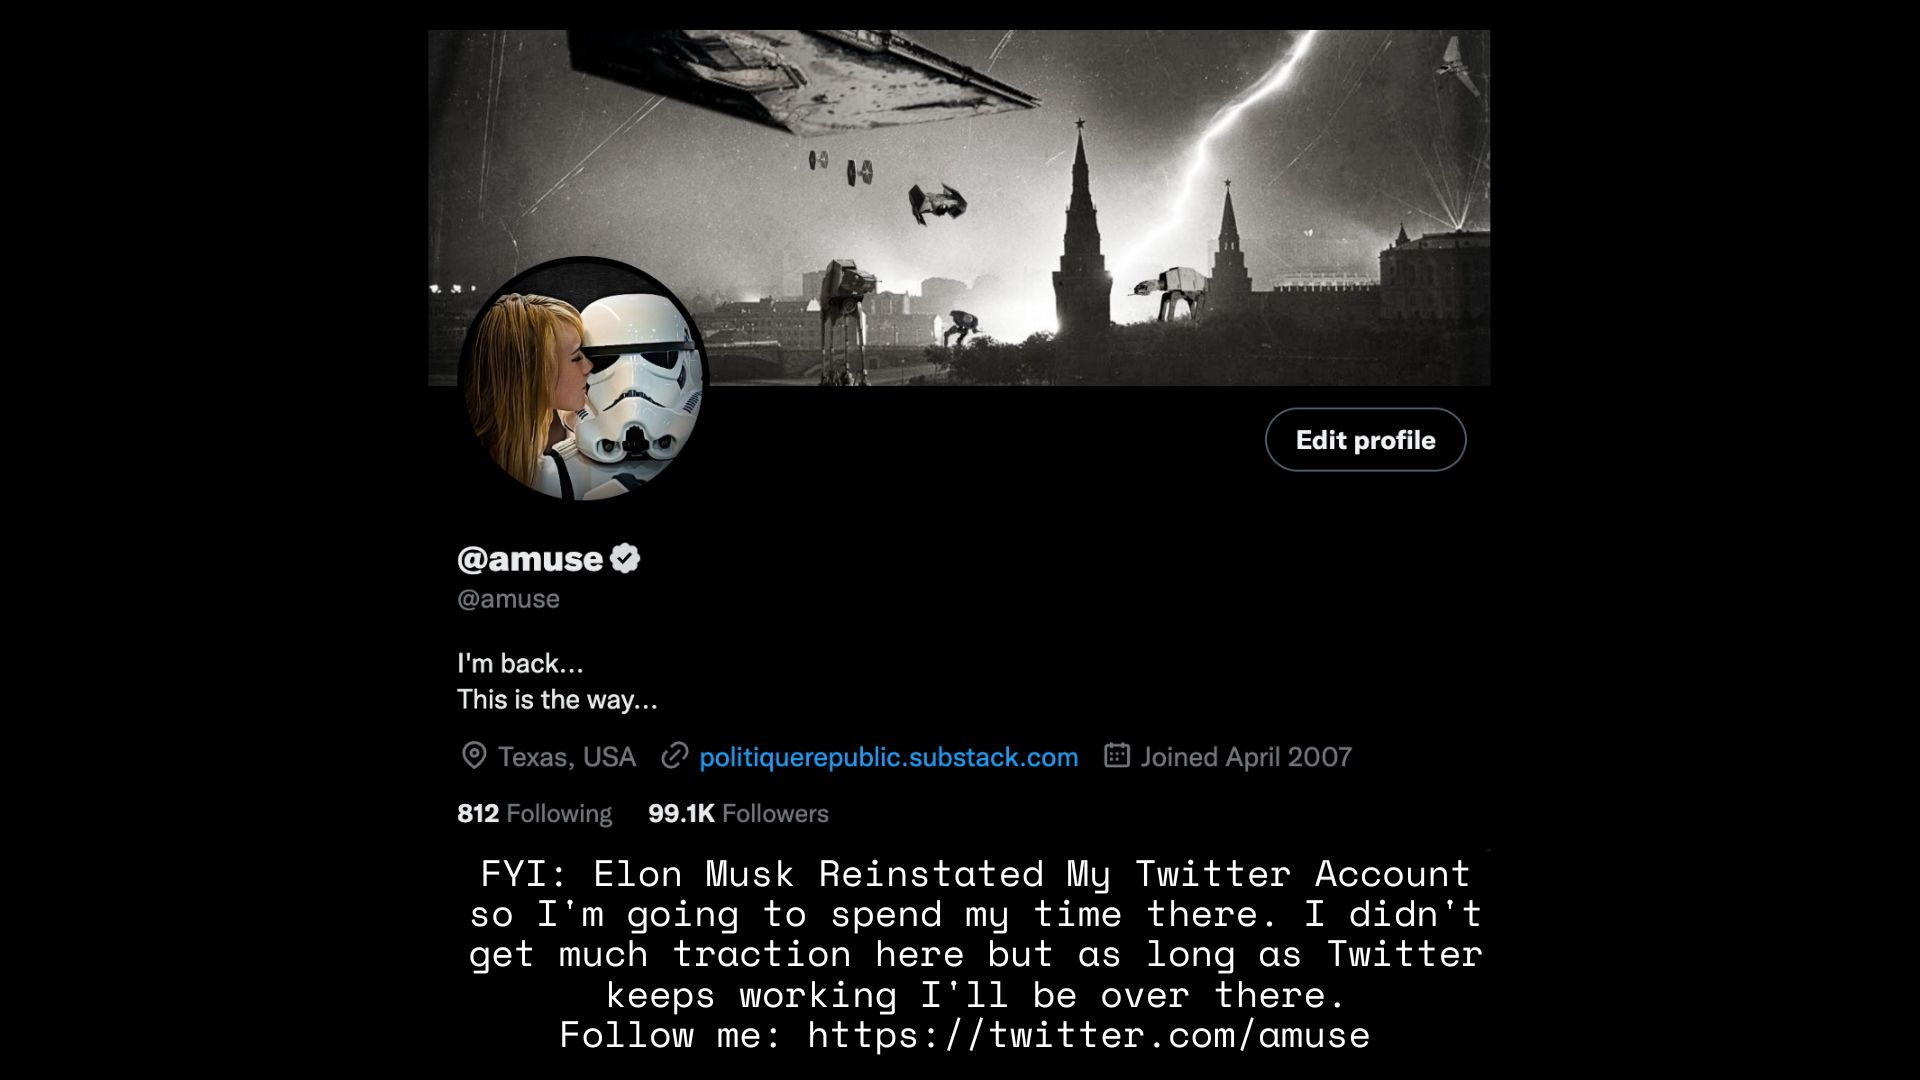
Task: Click the verified checkmark badge
Action: [625, 558]
